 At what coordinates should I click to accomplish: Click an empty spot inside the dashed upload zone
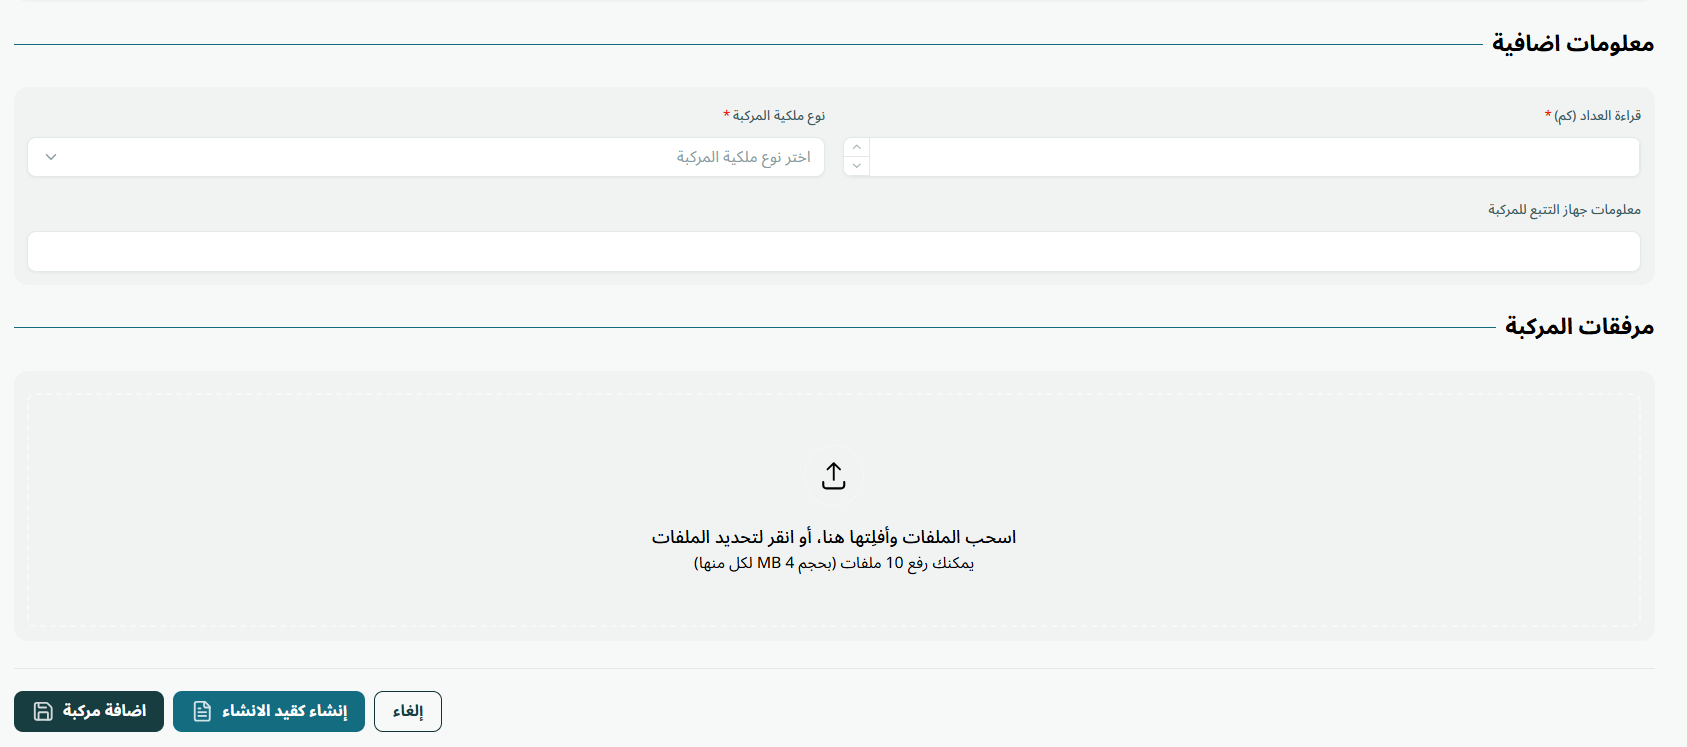(300, 500)
